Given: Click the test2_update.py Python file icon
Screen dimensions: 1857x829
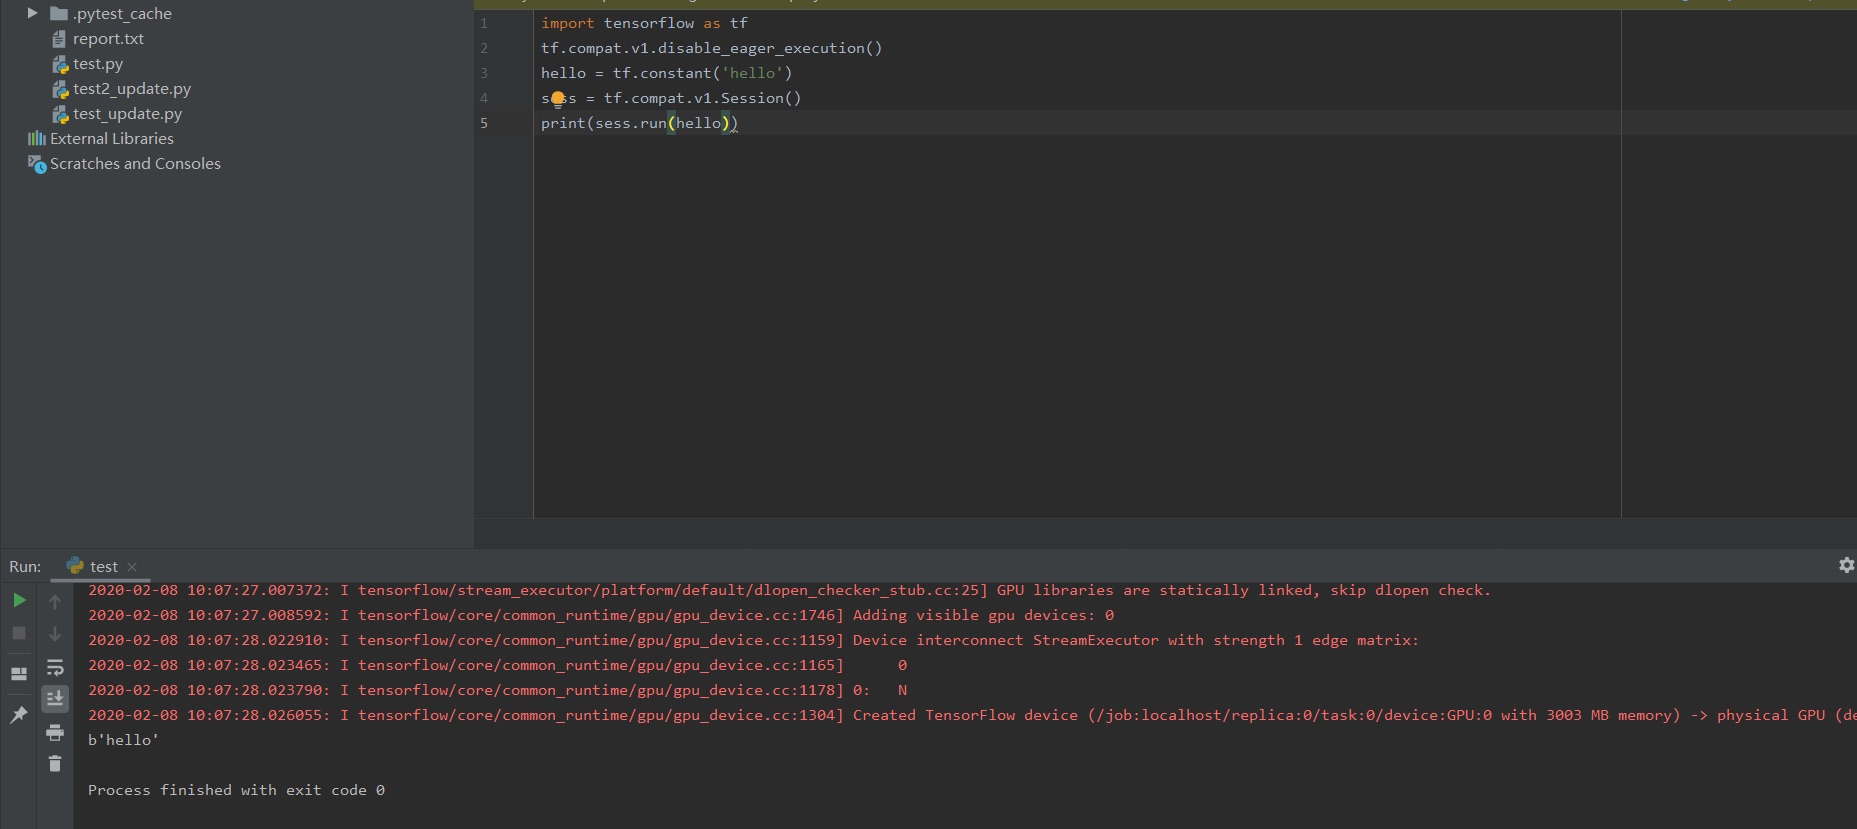Looking at the screenshot, I should click(60, 89).
